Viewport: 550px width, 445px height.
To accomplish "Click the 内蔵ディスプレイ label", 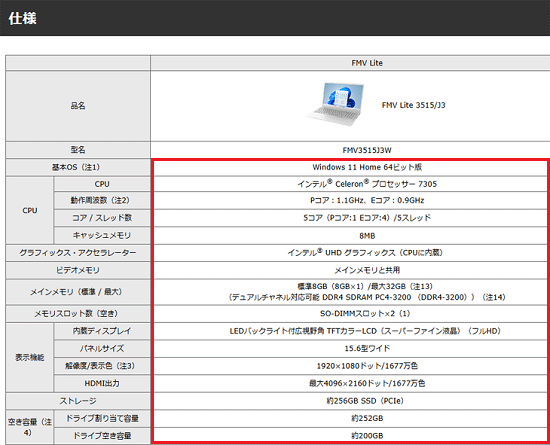I will pyautogui.click(x=102, y=331).
